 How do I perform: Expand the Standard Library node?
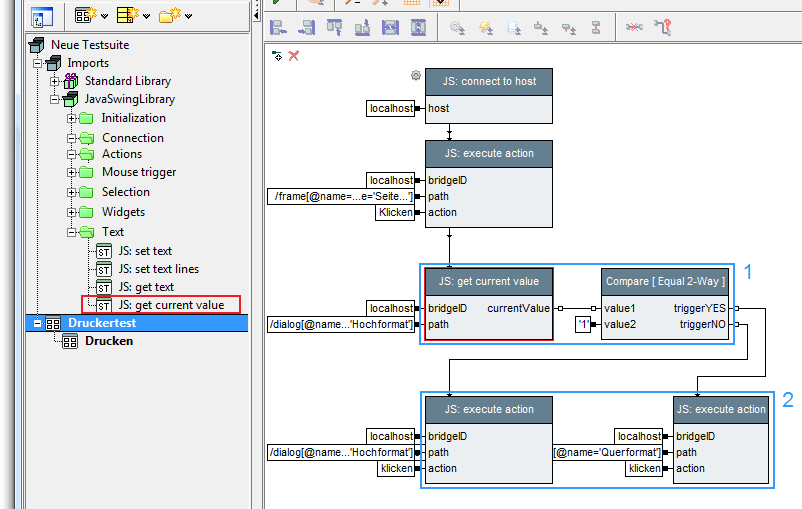[56, 81]
